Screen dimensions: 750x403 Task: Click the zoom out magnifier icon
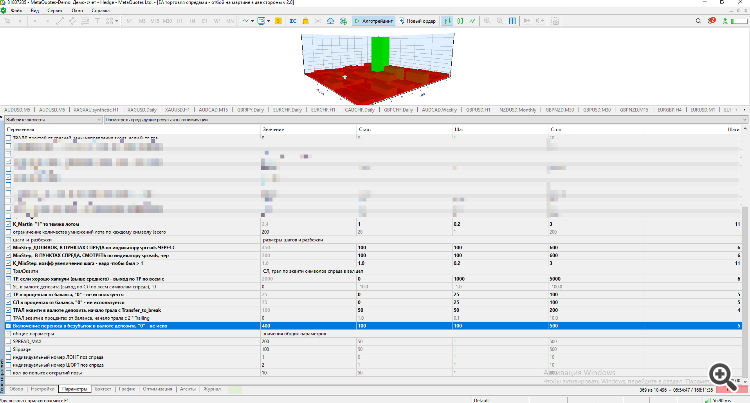pos(500,21)
